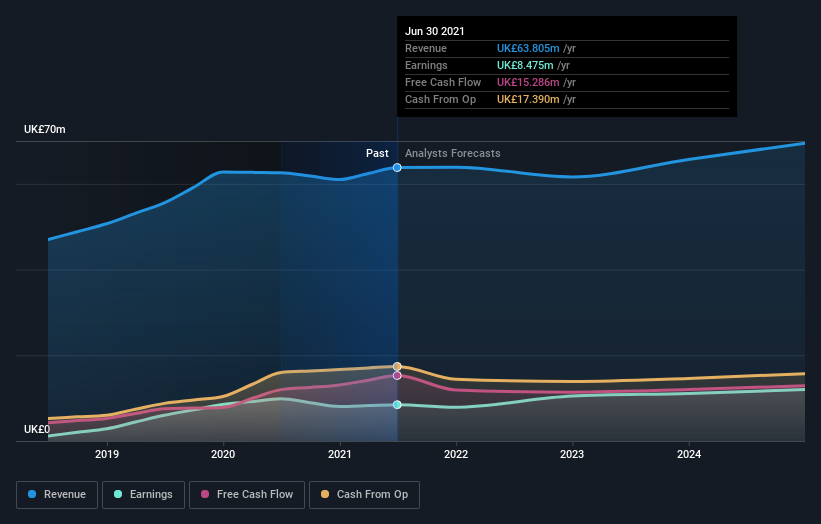The image size is (821, 524).
Task: Select the Revenue data point marker on blue line
Action: (397, 168)
